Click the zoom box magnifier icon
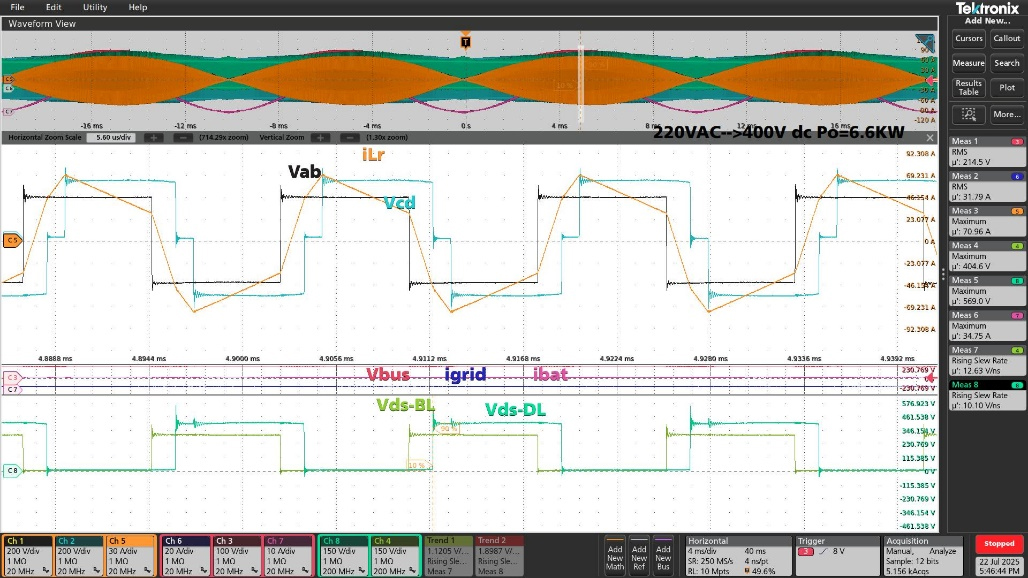 (968, 114)
